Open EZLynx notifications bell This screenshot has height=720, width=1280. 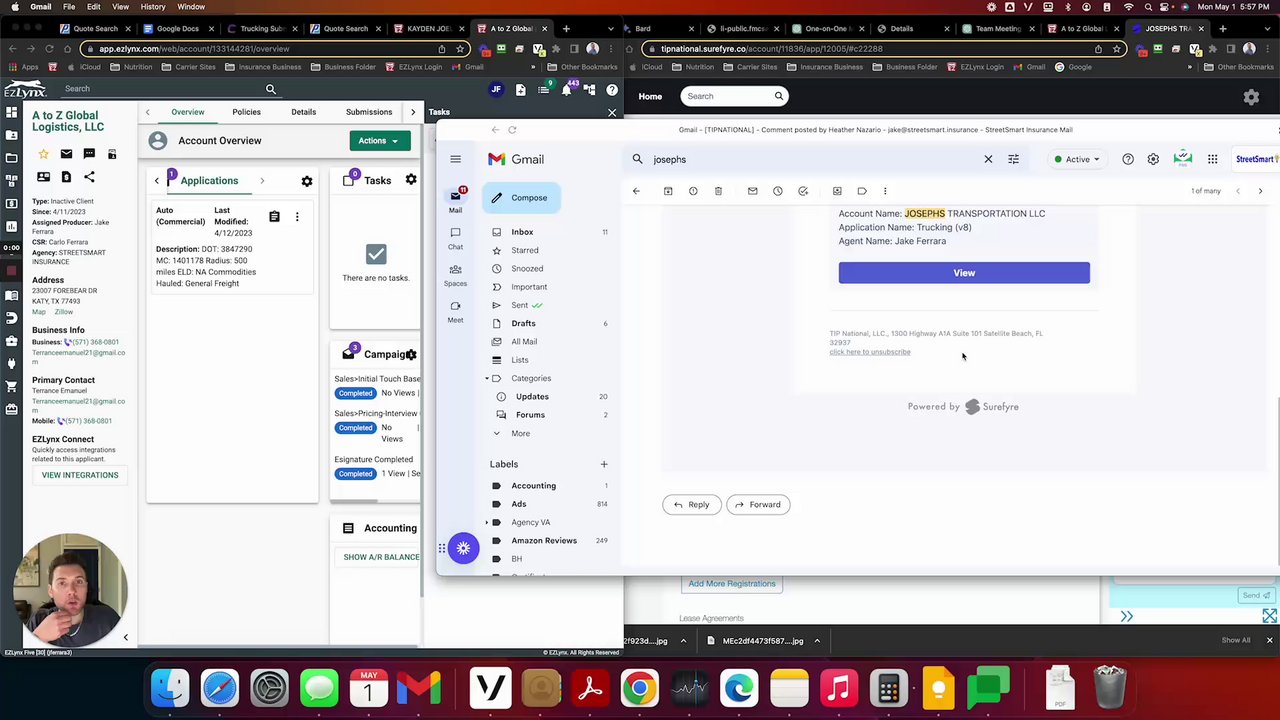point(566,90)
